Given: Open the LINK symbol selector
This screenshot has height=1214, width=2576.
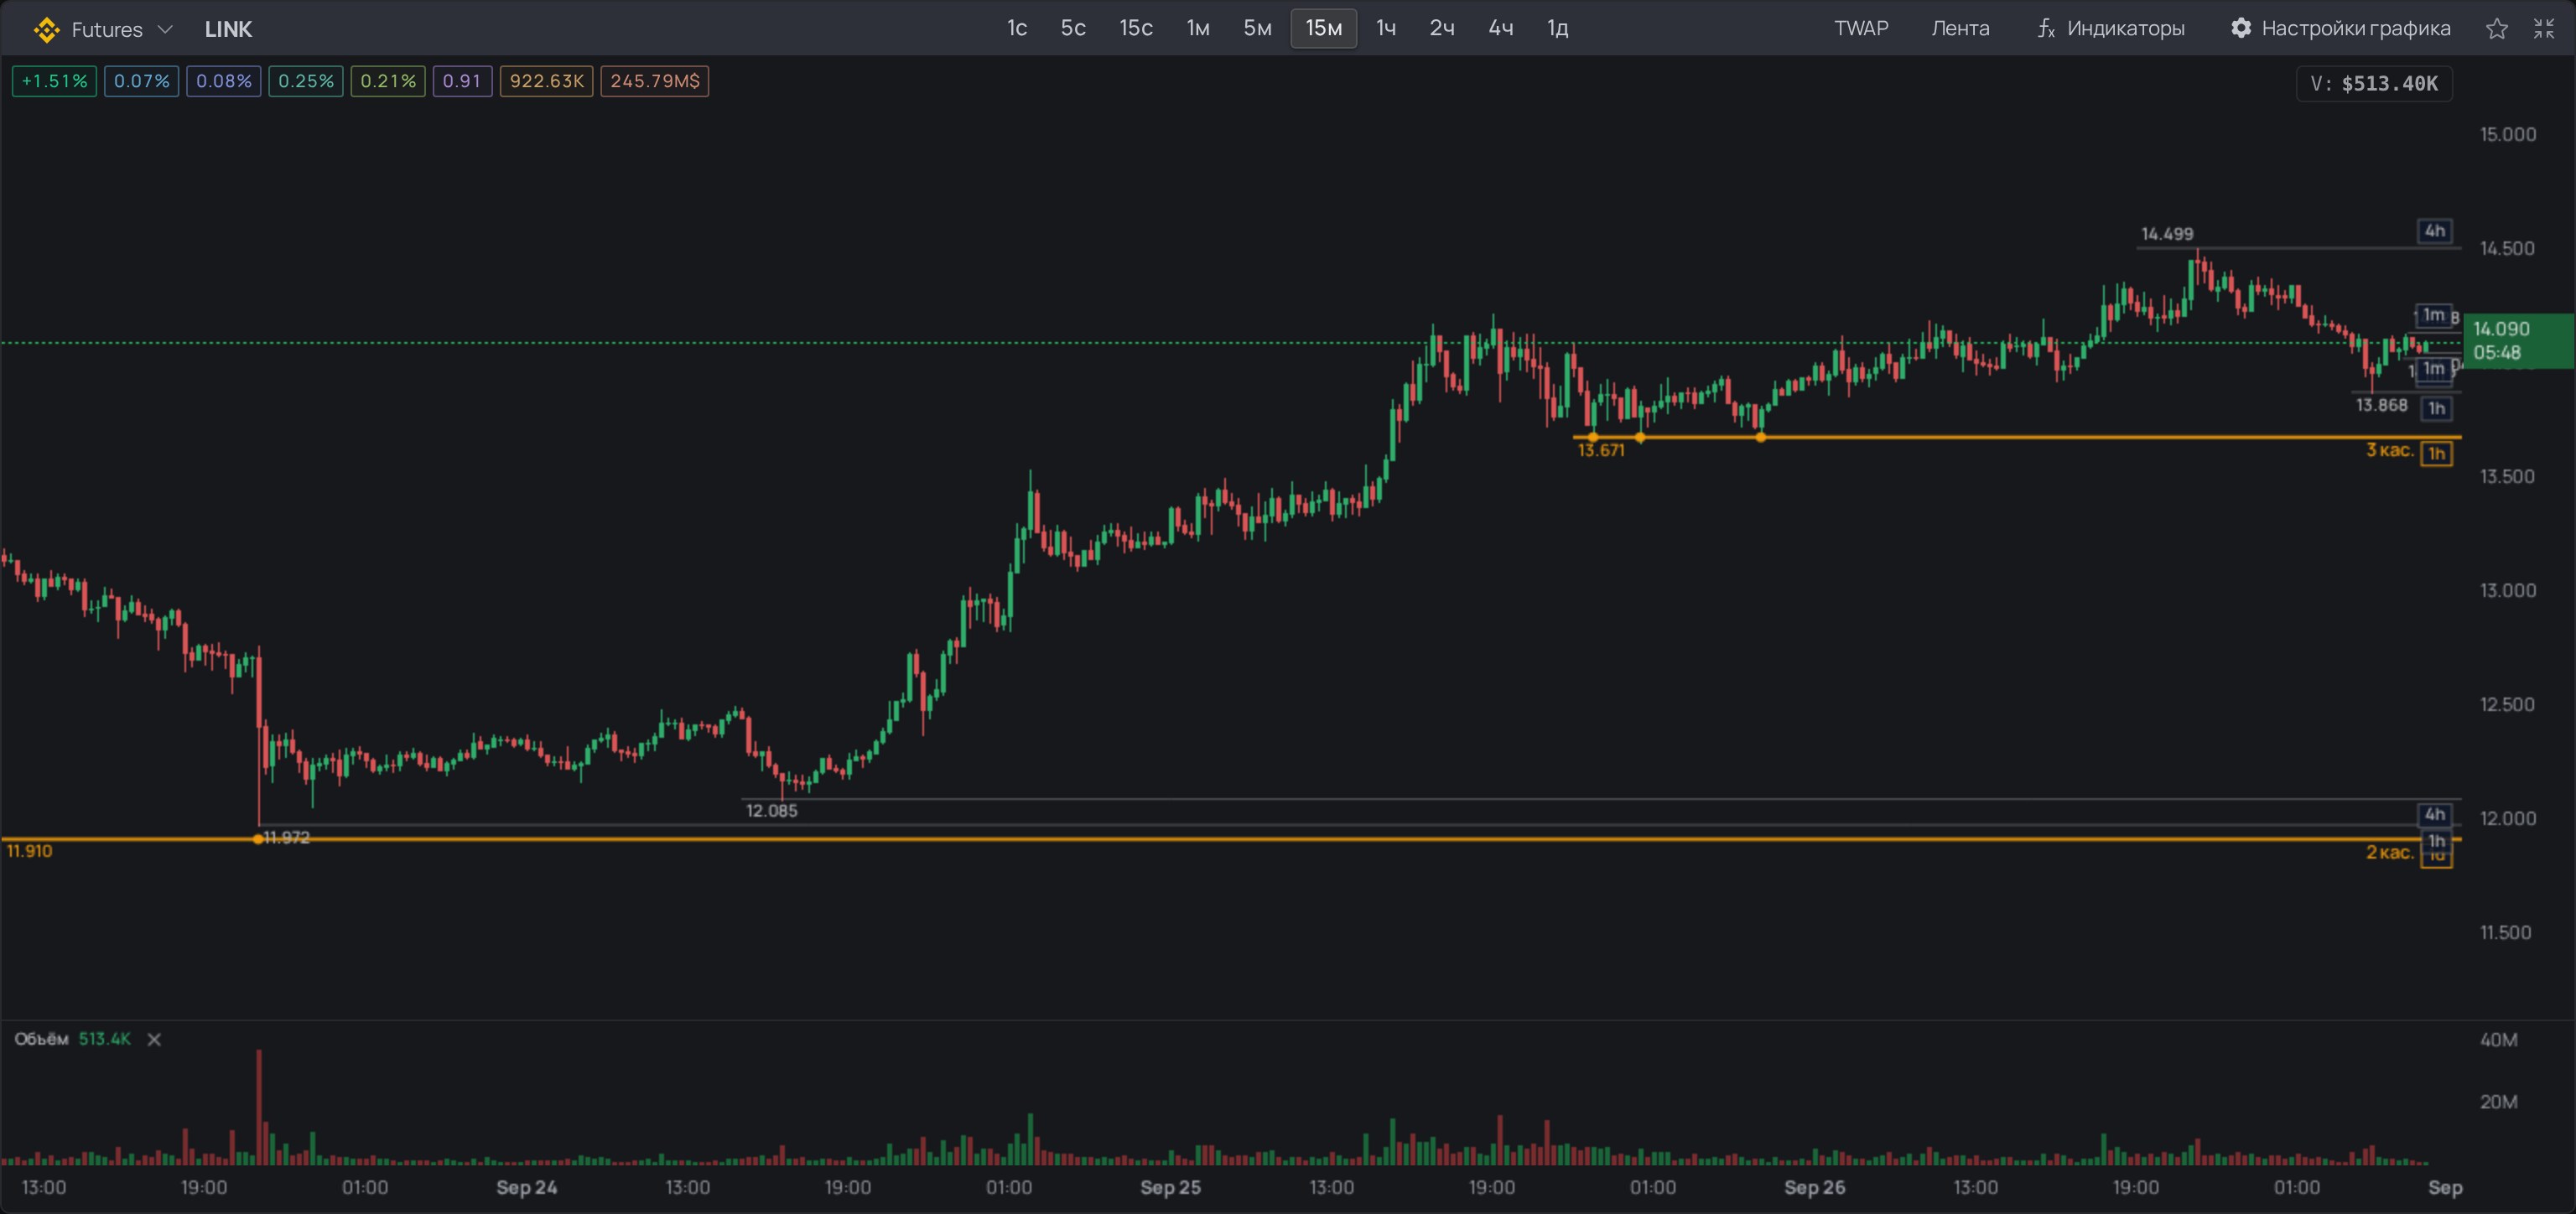Looking at the screenshot, I should pyautogui.click(x=228, y=29).
